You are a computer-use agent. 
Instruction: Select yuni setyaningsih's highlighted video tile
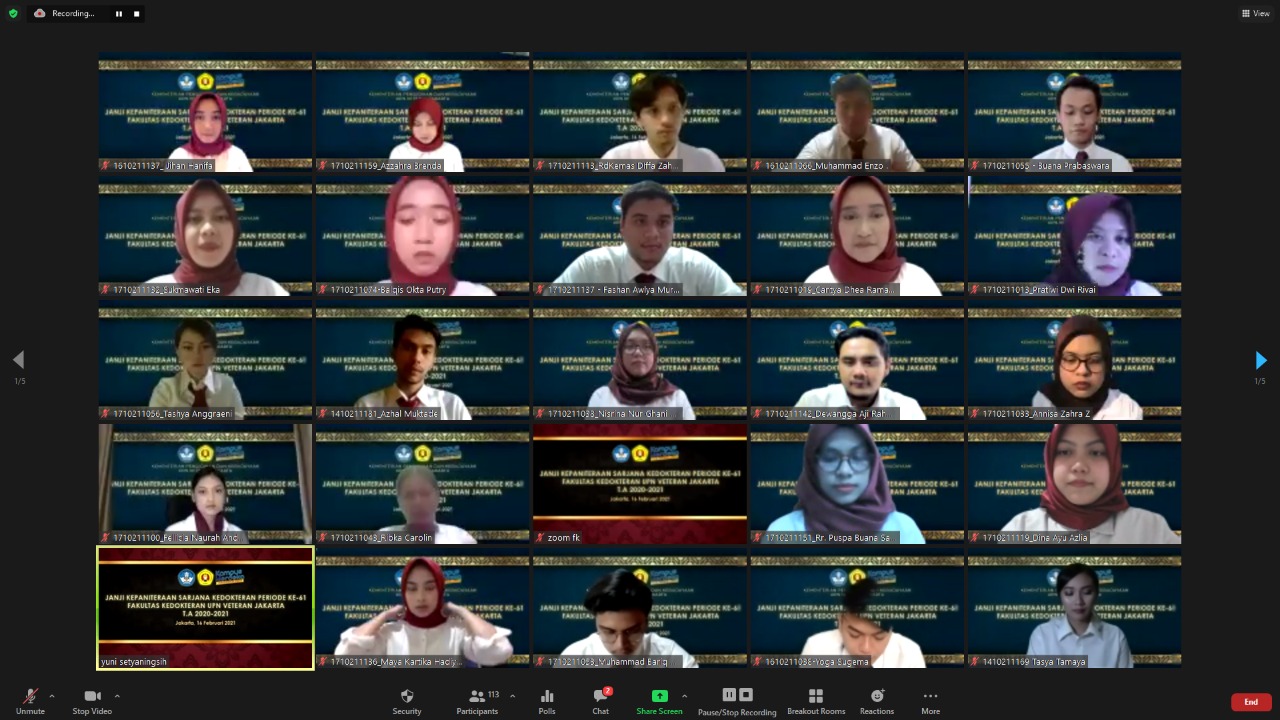point(205,607)
